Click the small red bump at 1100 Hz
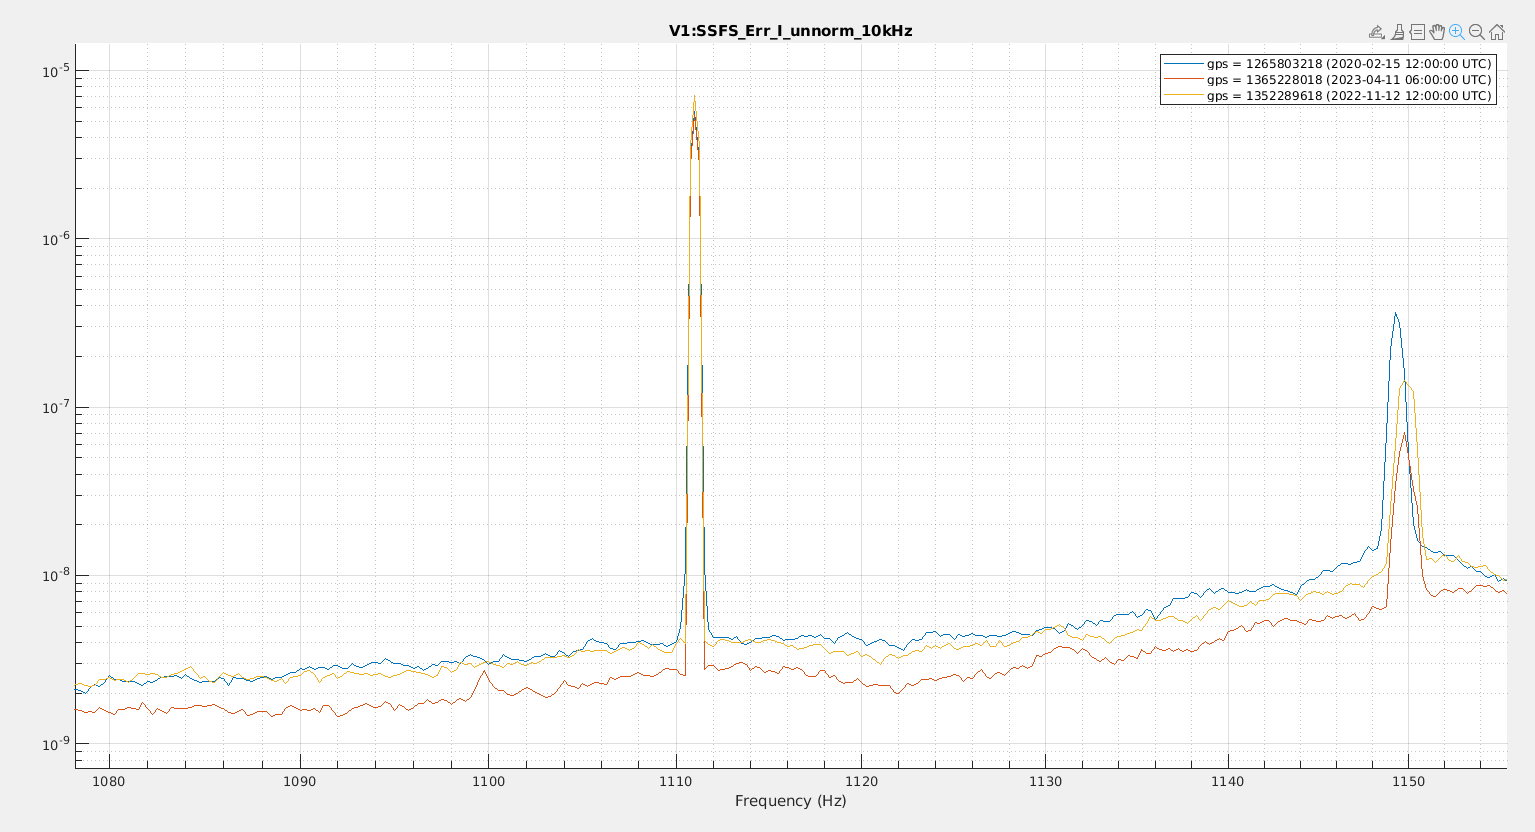The width and height of the screenshot is (1535, 832). click(485, 671)
